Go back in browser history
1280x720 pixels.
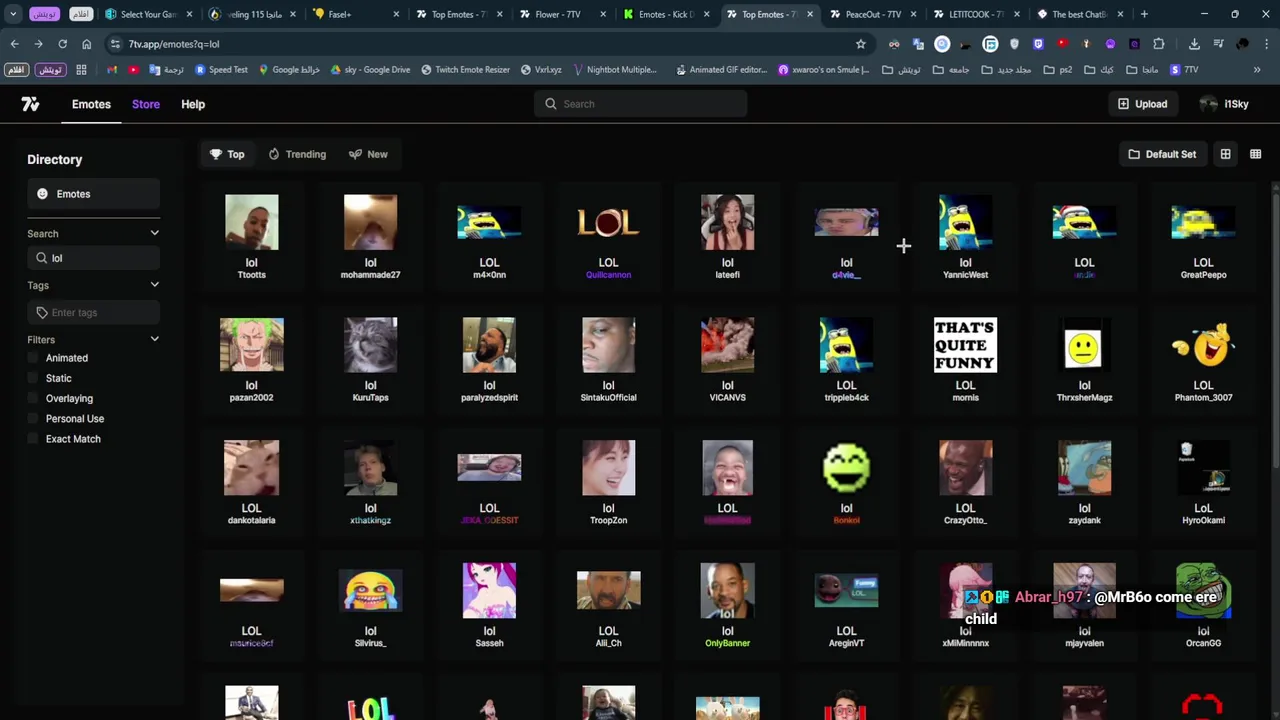coord(14,44)
